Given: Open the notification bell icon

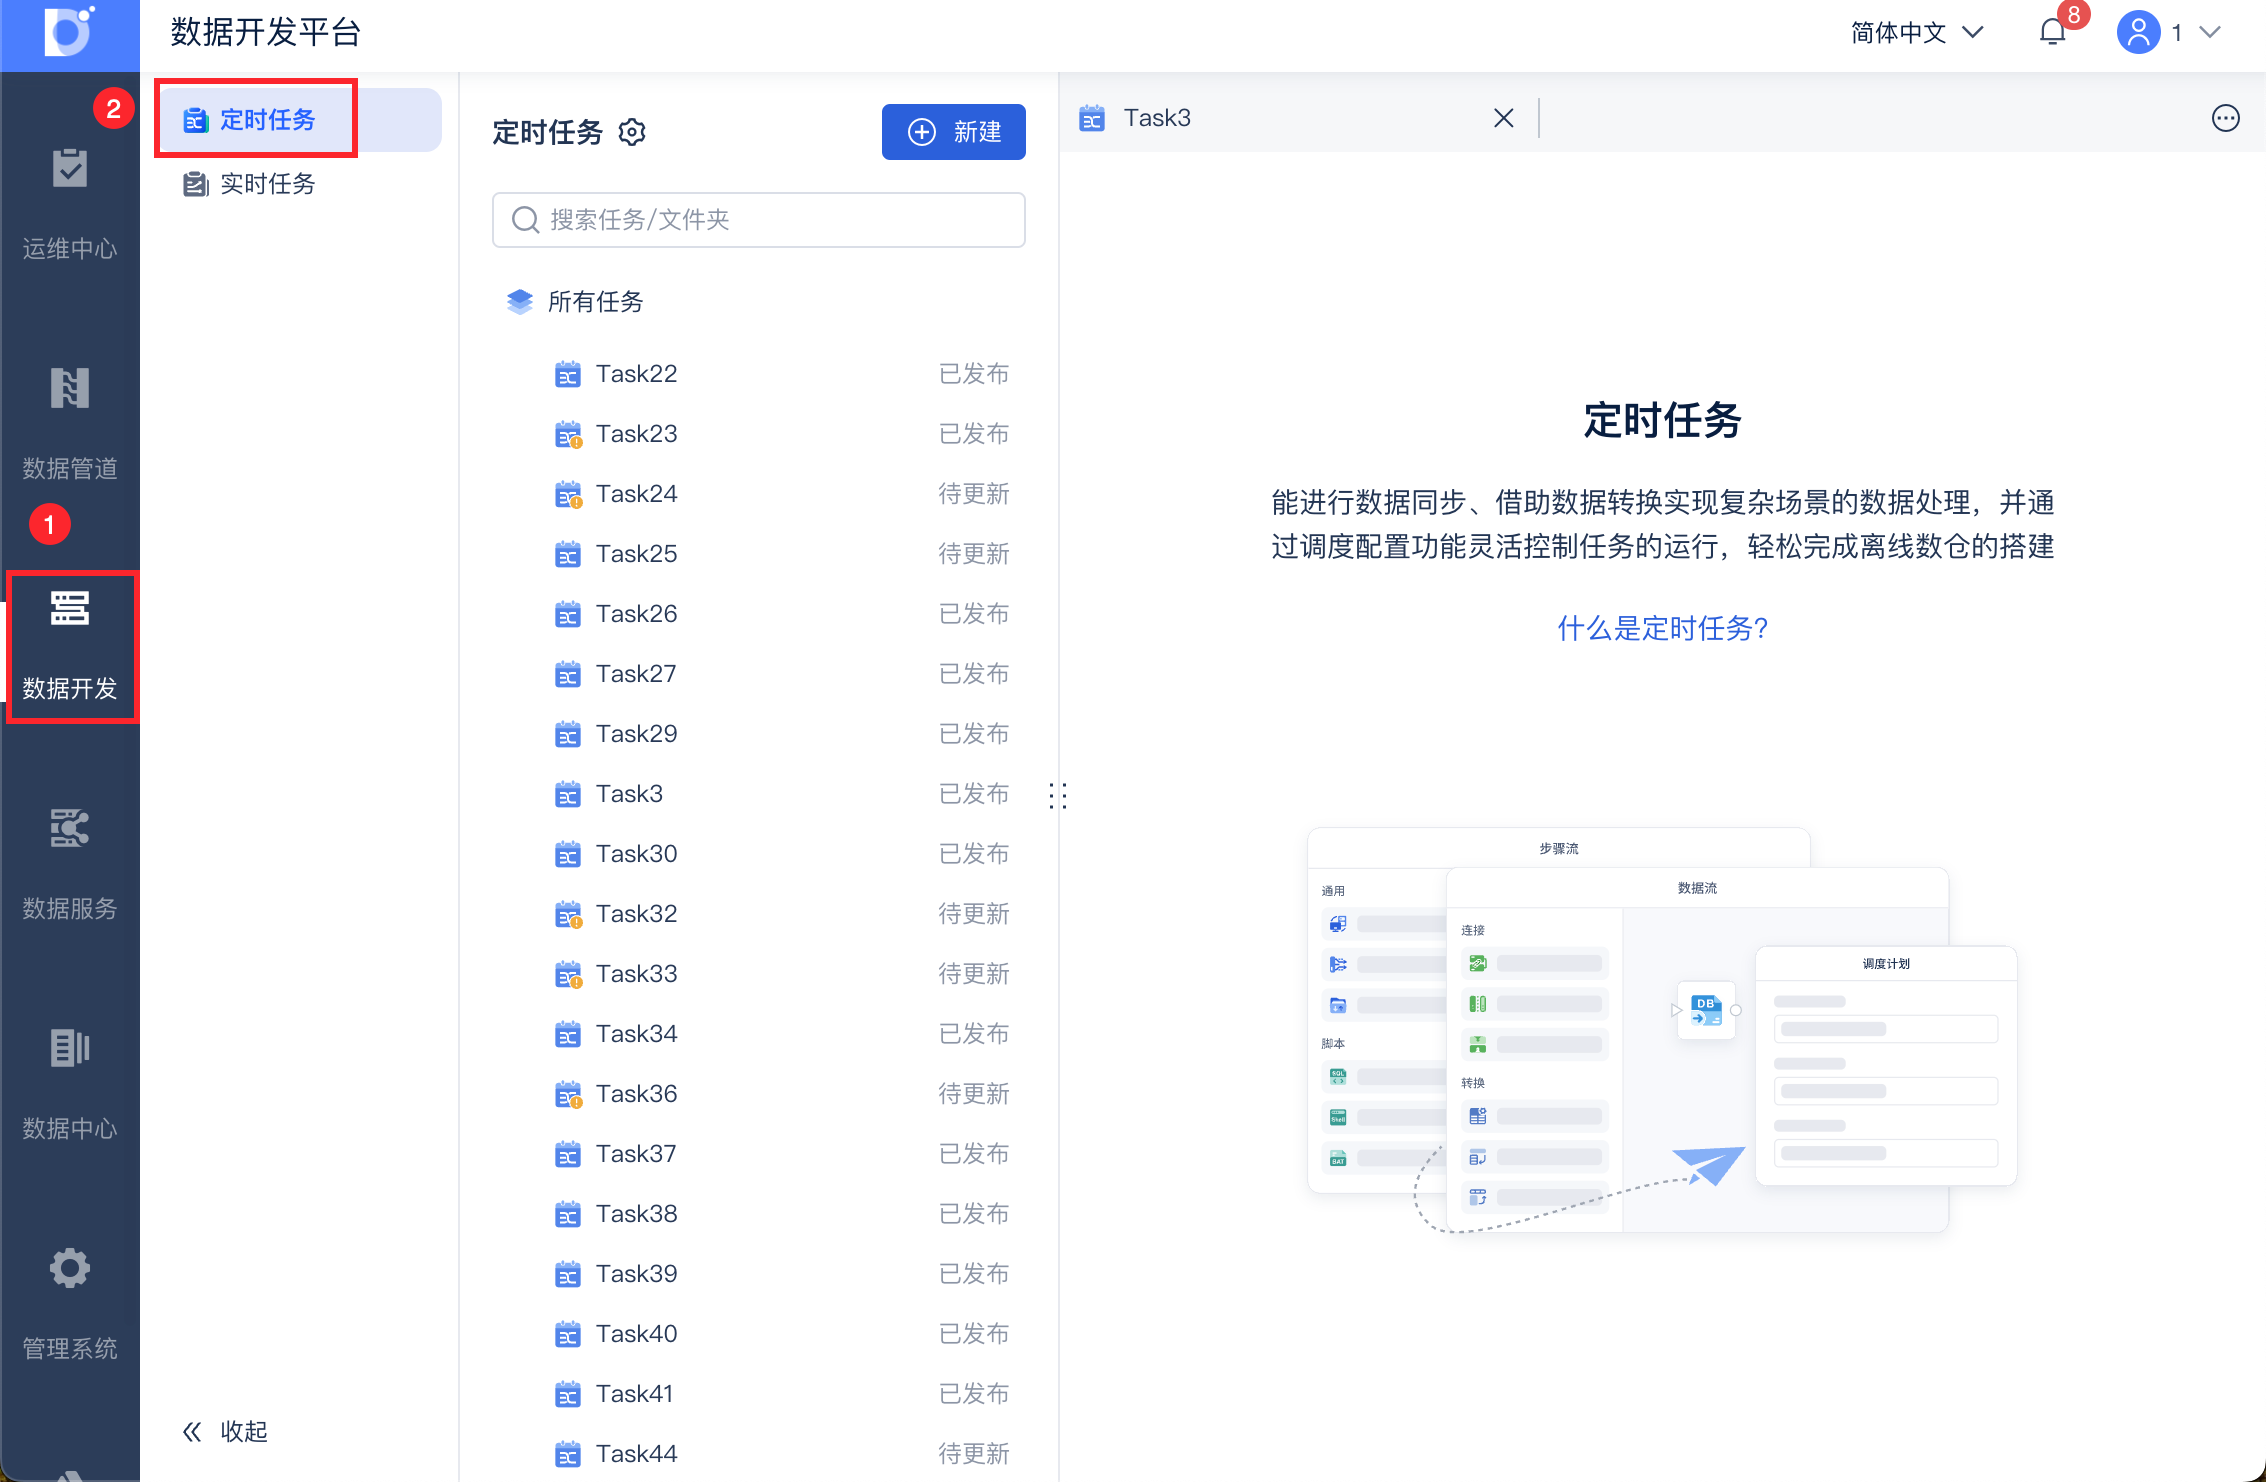Looking at the screenshot, I should (2052, 33).
